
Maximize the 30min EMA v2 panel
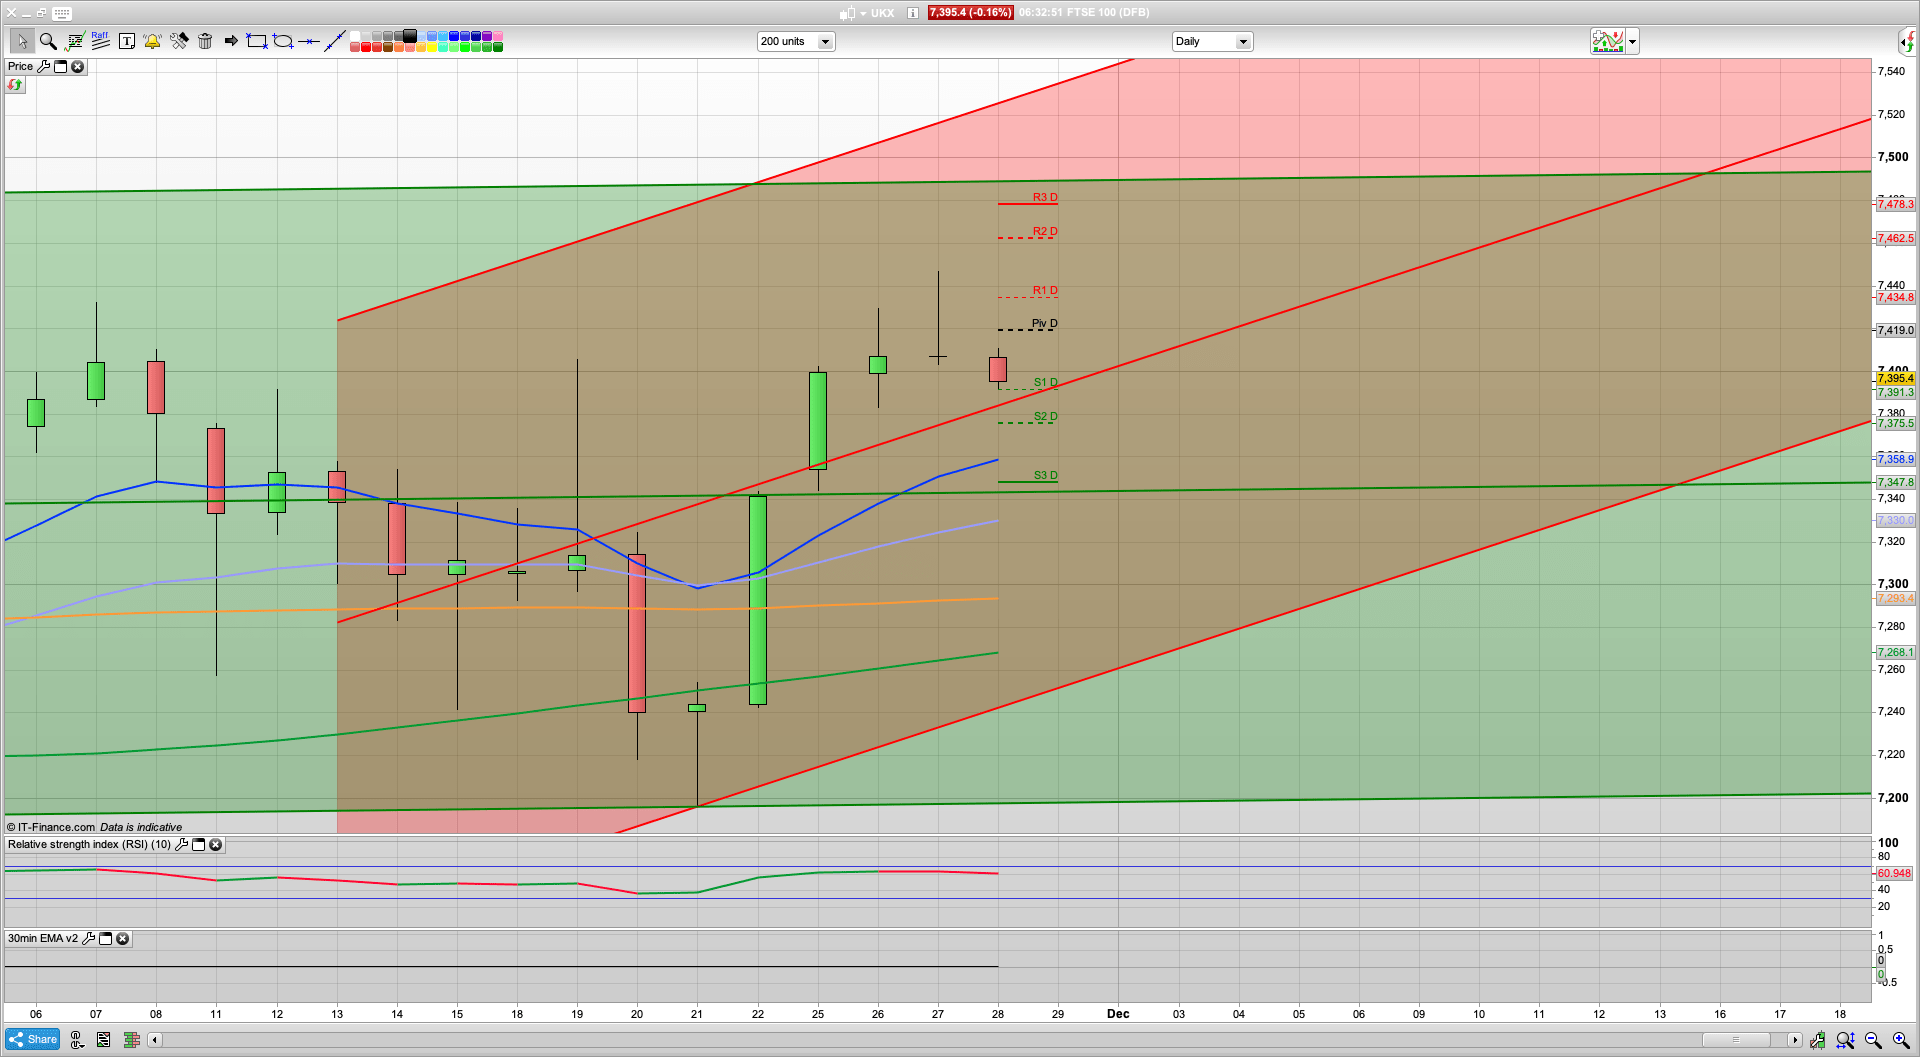coord(105,938)
